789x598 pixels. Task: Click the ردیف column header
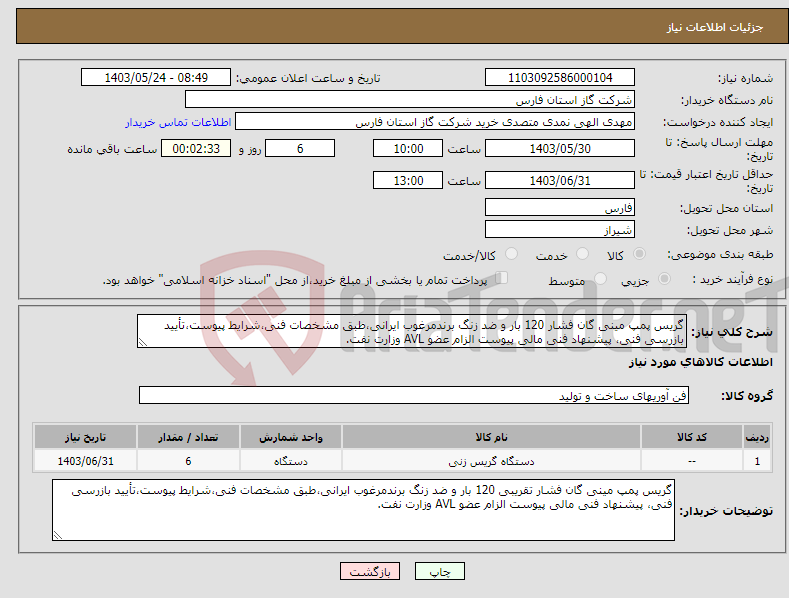pos(757,437)
